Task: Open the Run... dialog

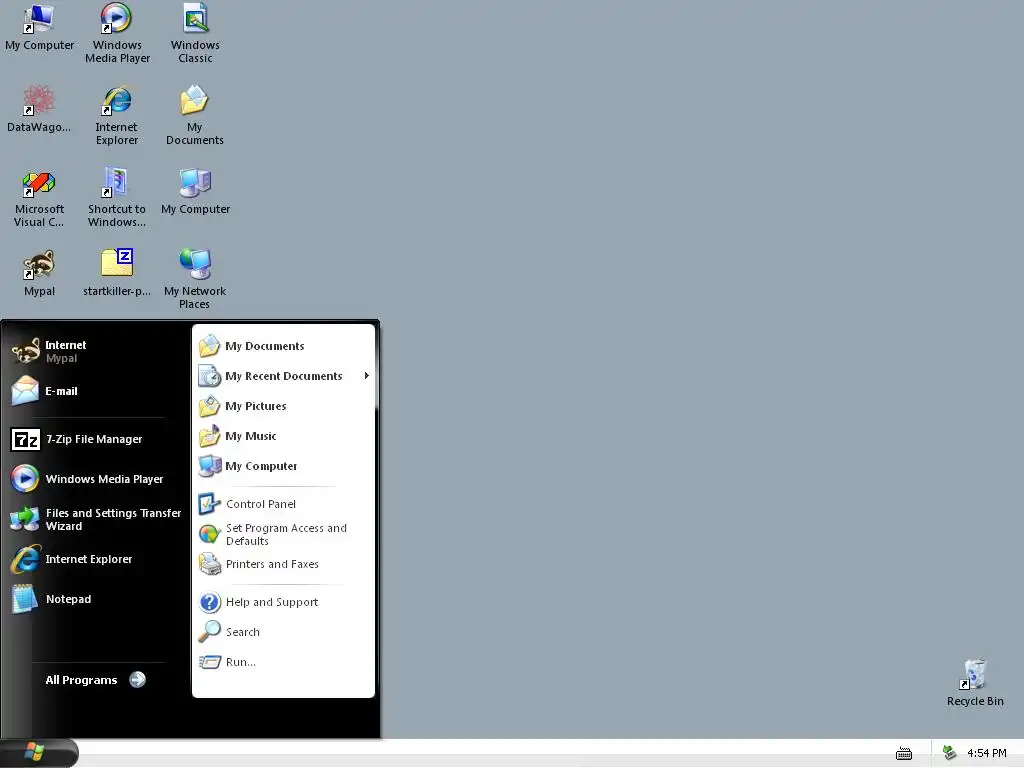Action: [283, 662]
